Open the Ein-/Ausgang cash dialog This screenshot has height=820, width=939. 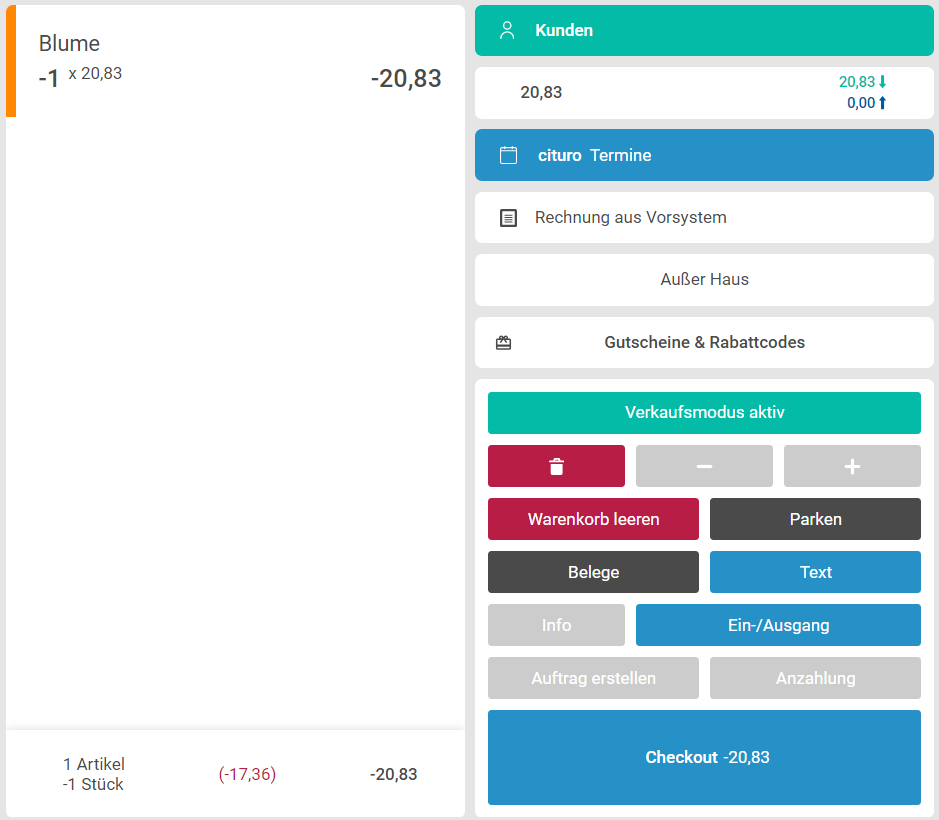coord(778,625)
